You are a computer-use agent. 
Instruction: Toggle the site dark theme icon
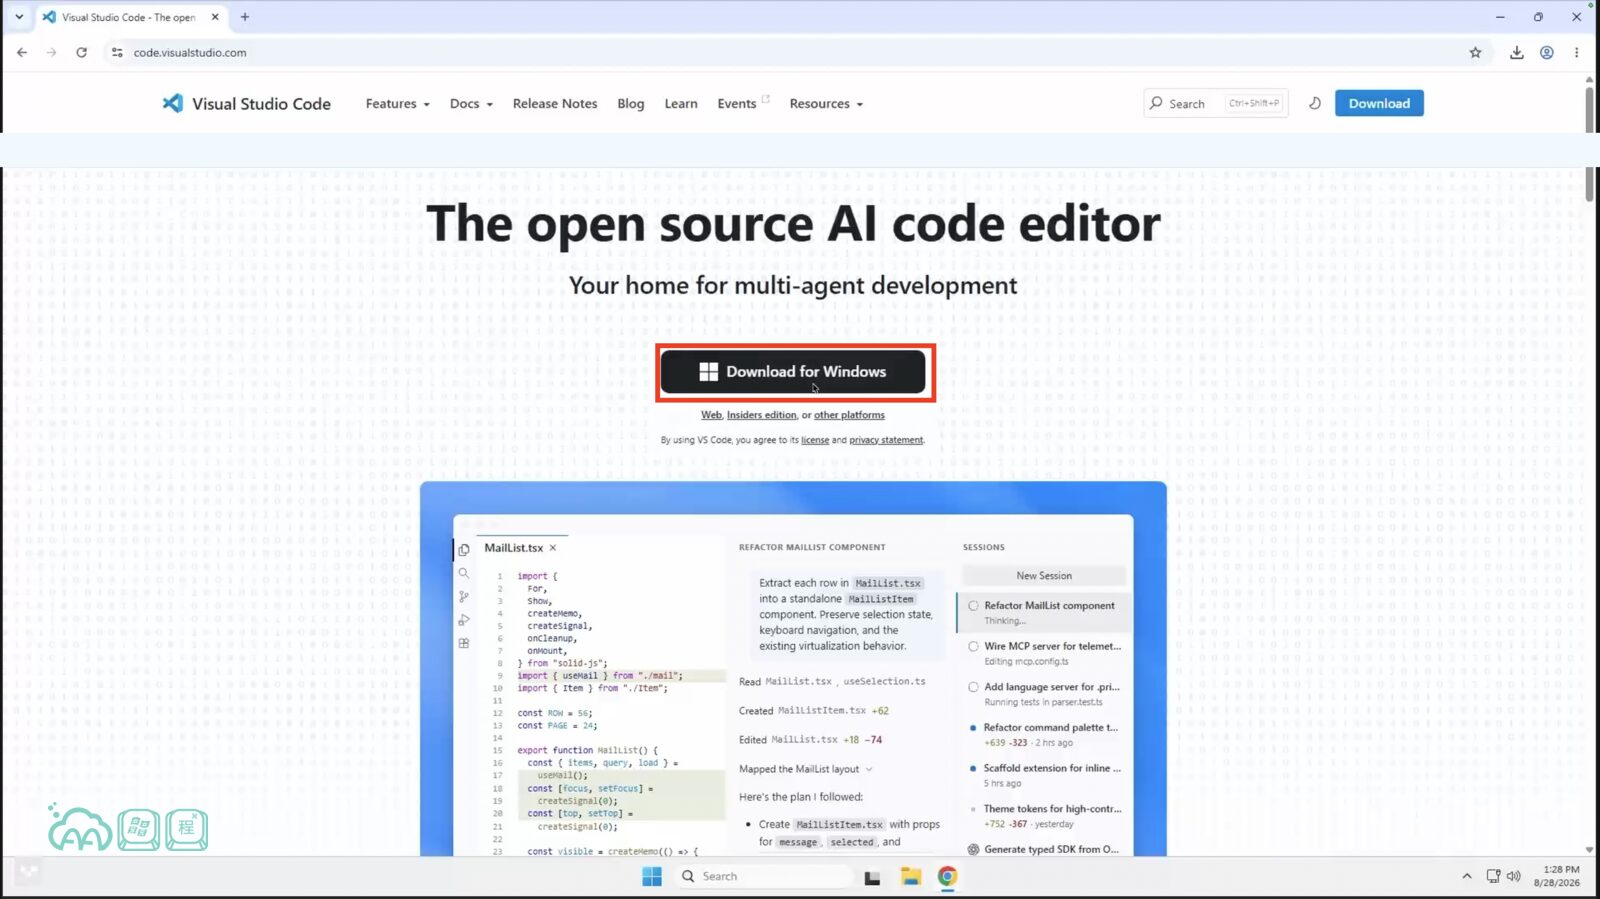click(1315, 103)
